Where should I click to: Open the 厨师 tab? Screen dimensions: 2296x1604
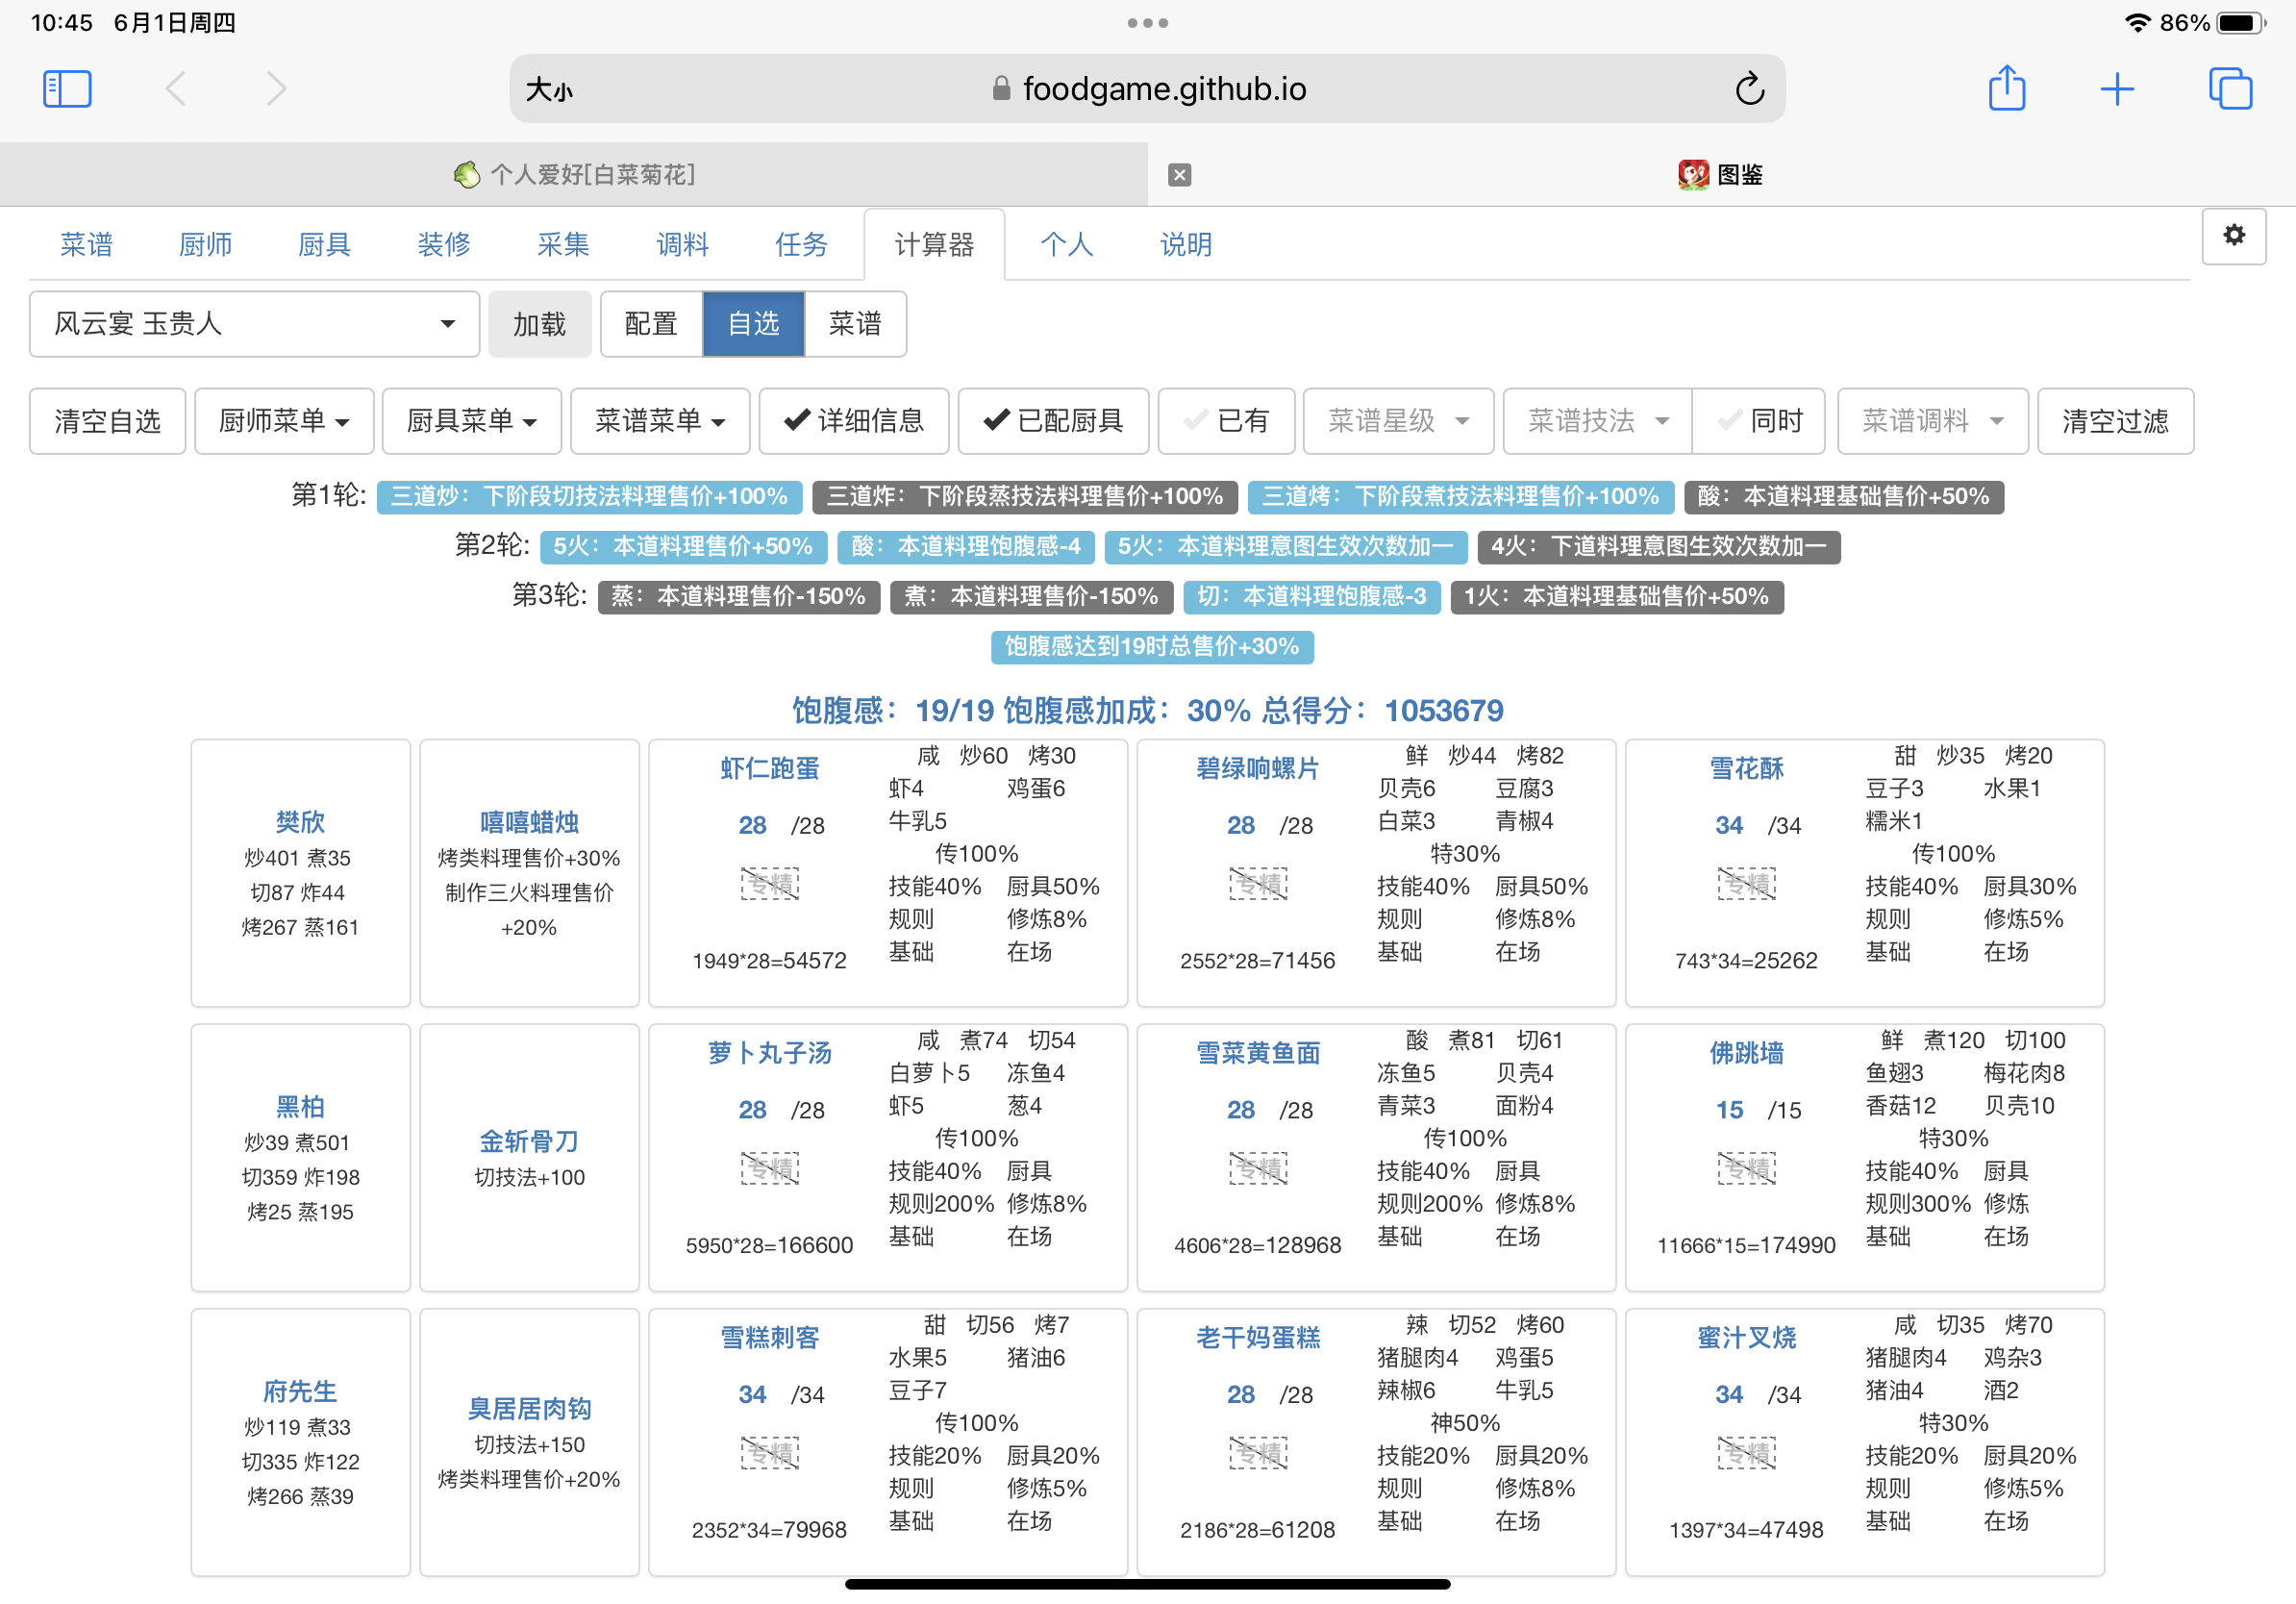pos(205,244)
